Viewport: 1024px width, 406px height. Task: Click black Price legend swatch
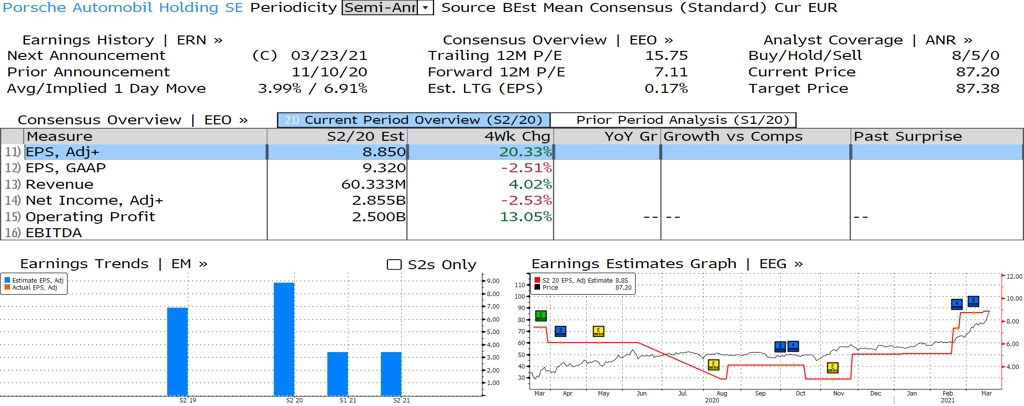click(x=537, y=287)
